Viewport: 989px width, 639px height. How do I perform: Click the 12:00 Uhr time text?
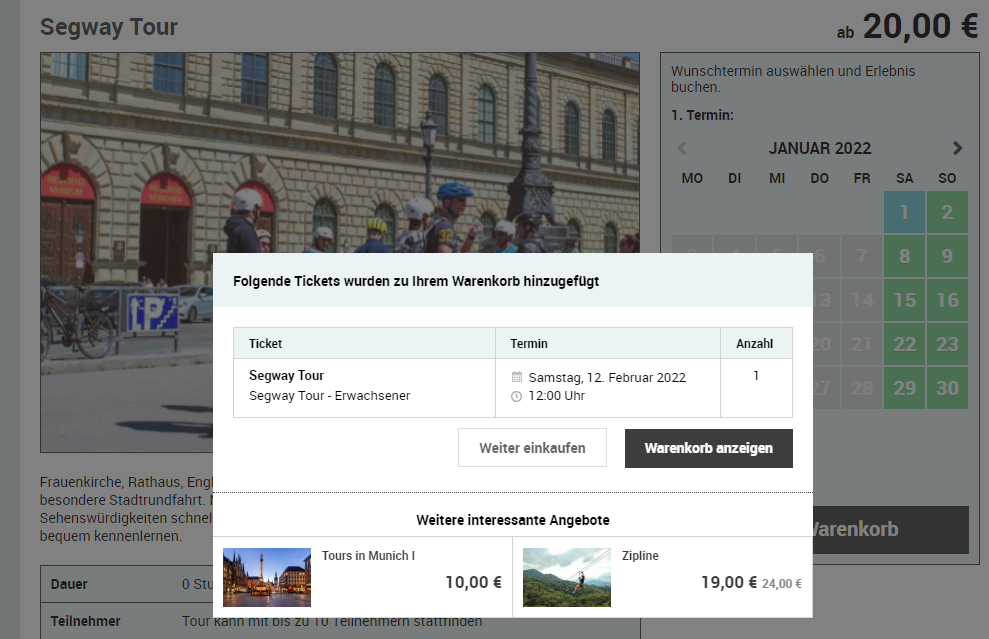click(x=556, y=396)
